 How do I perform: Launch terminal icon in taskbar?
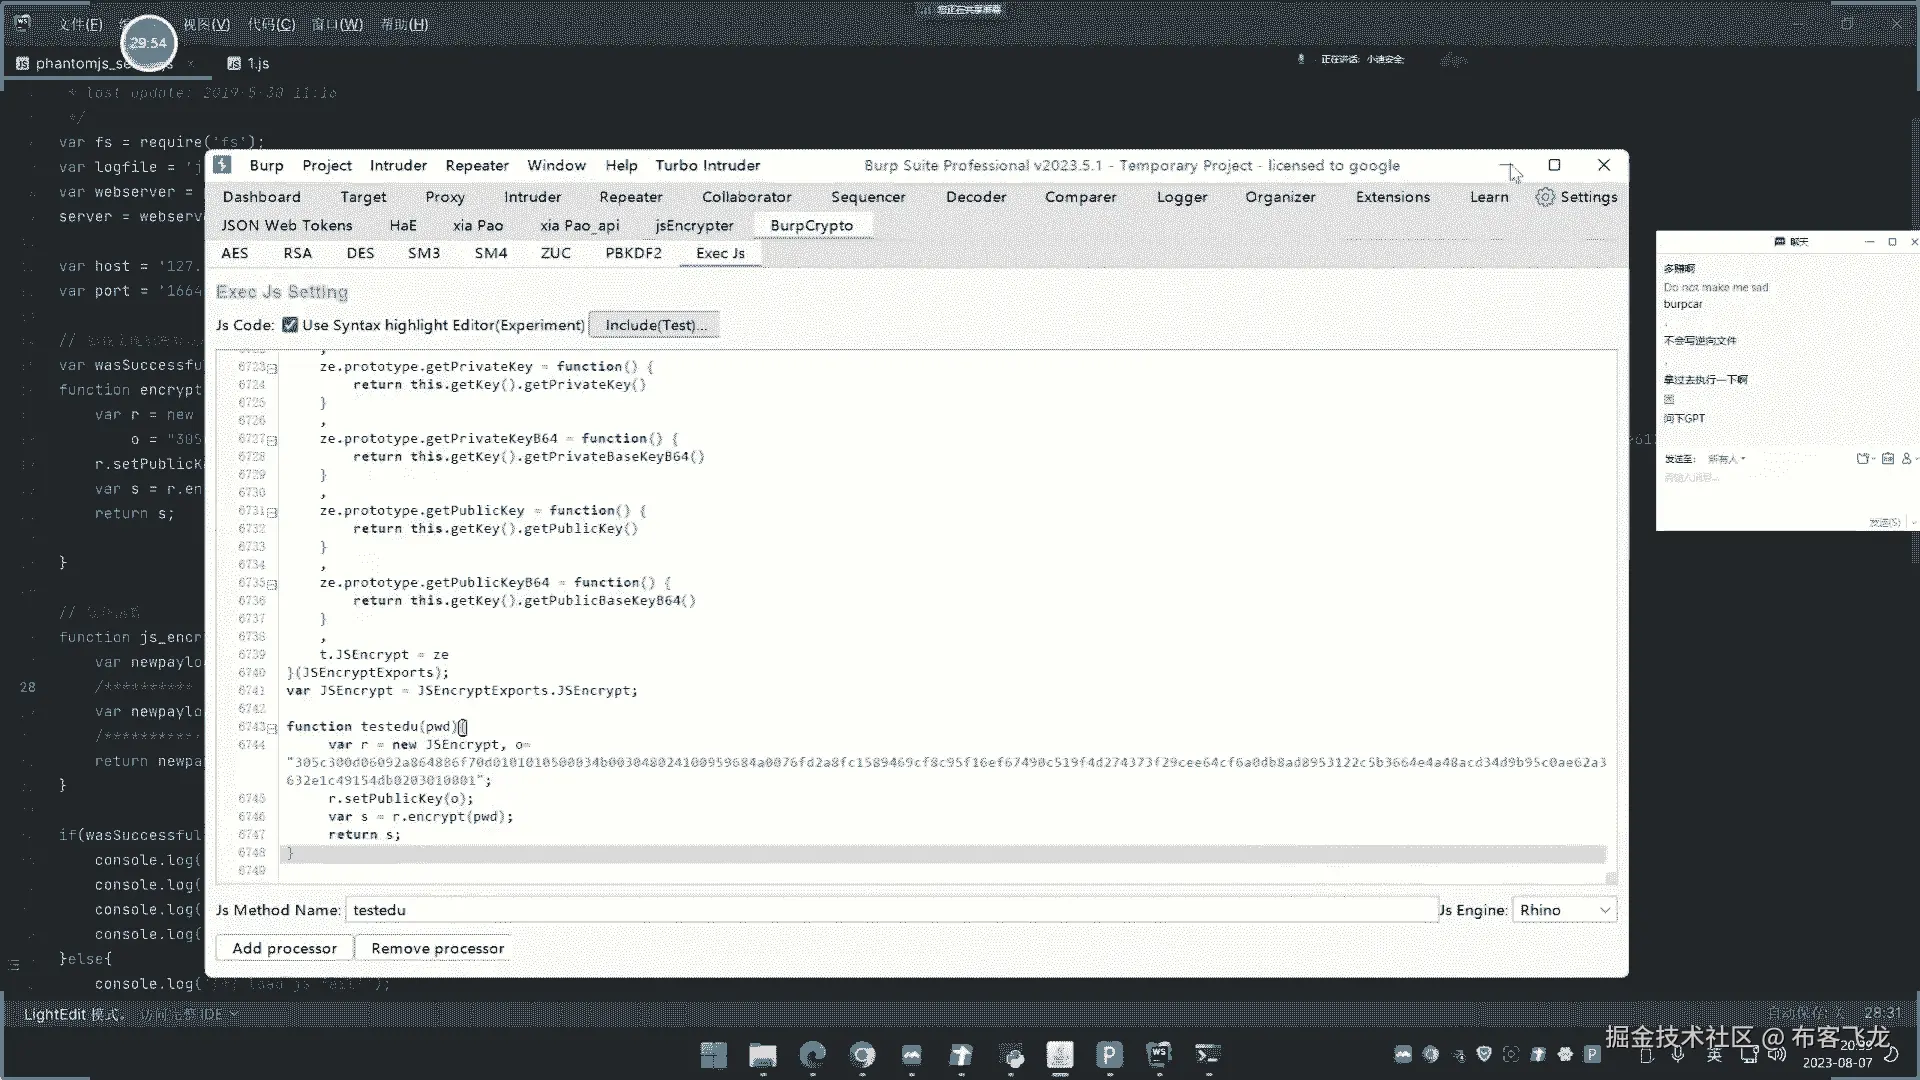tap(1208, 1055)
